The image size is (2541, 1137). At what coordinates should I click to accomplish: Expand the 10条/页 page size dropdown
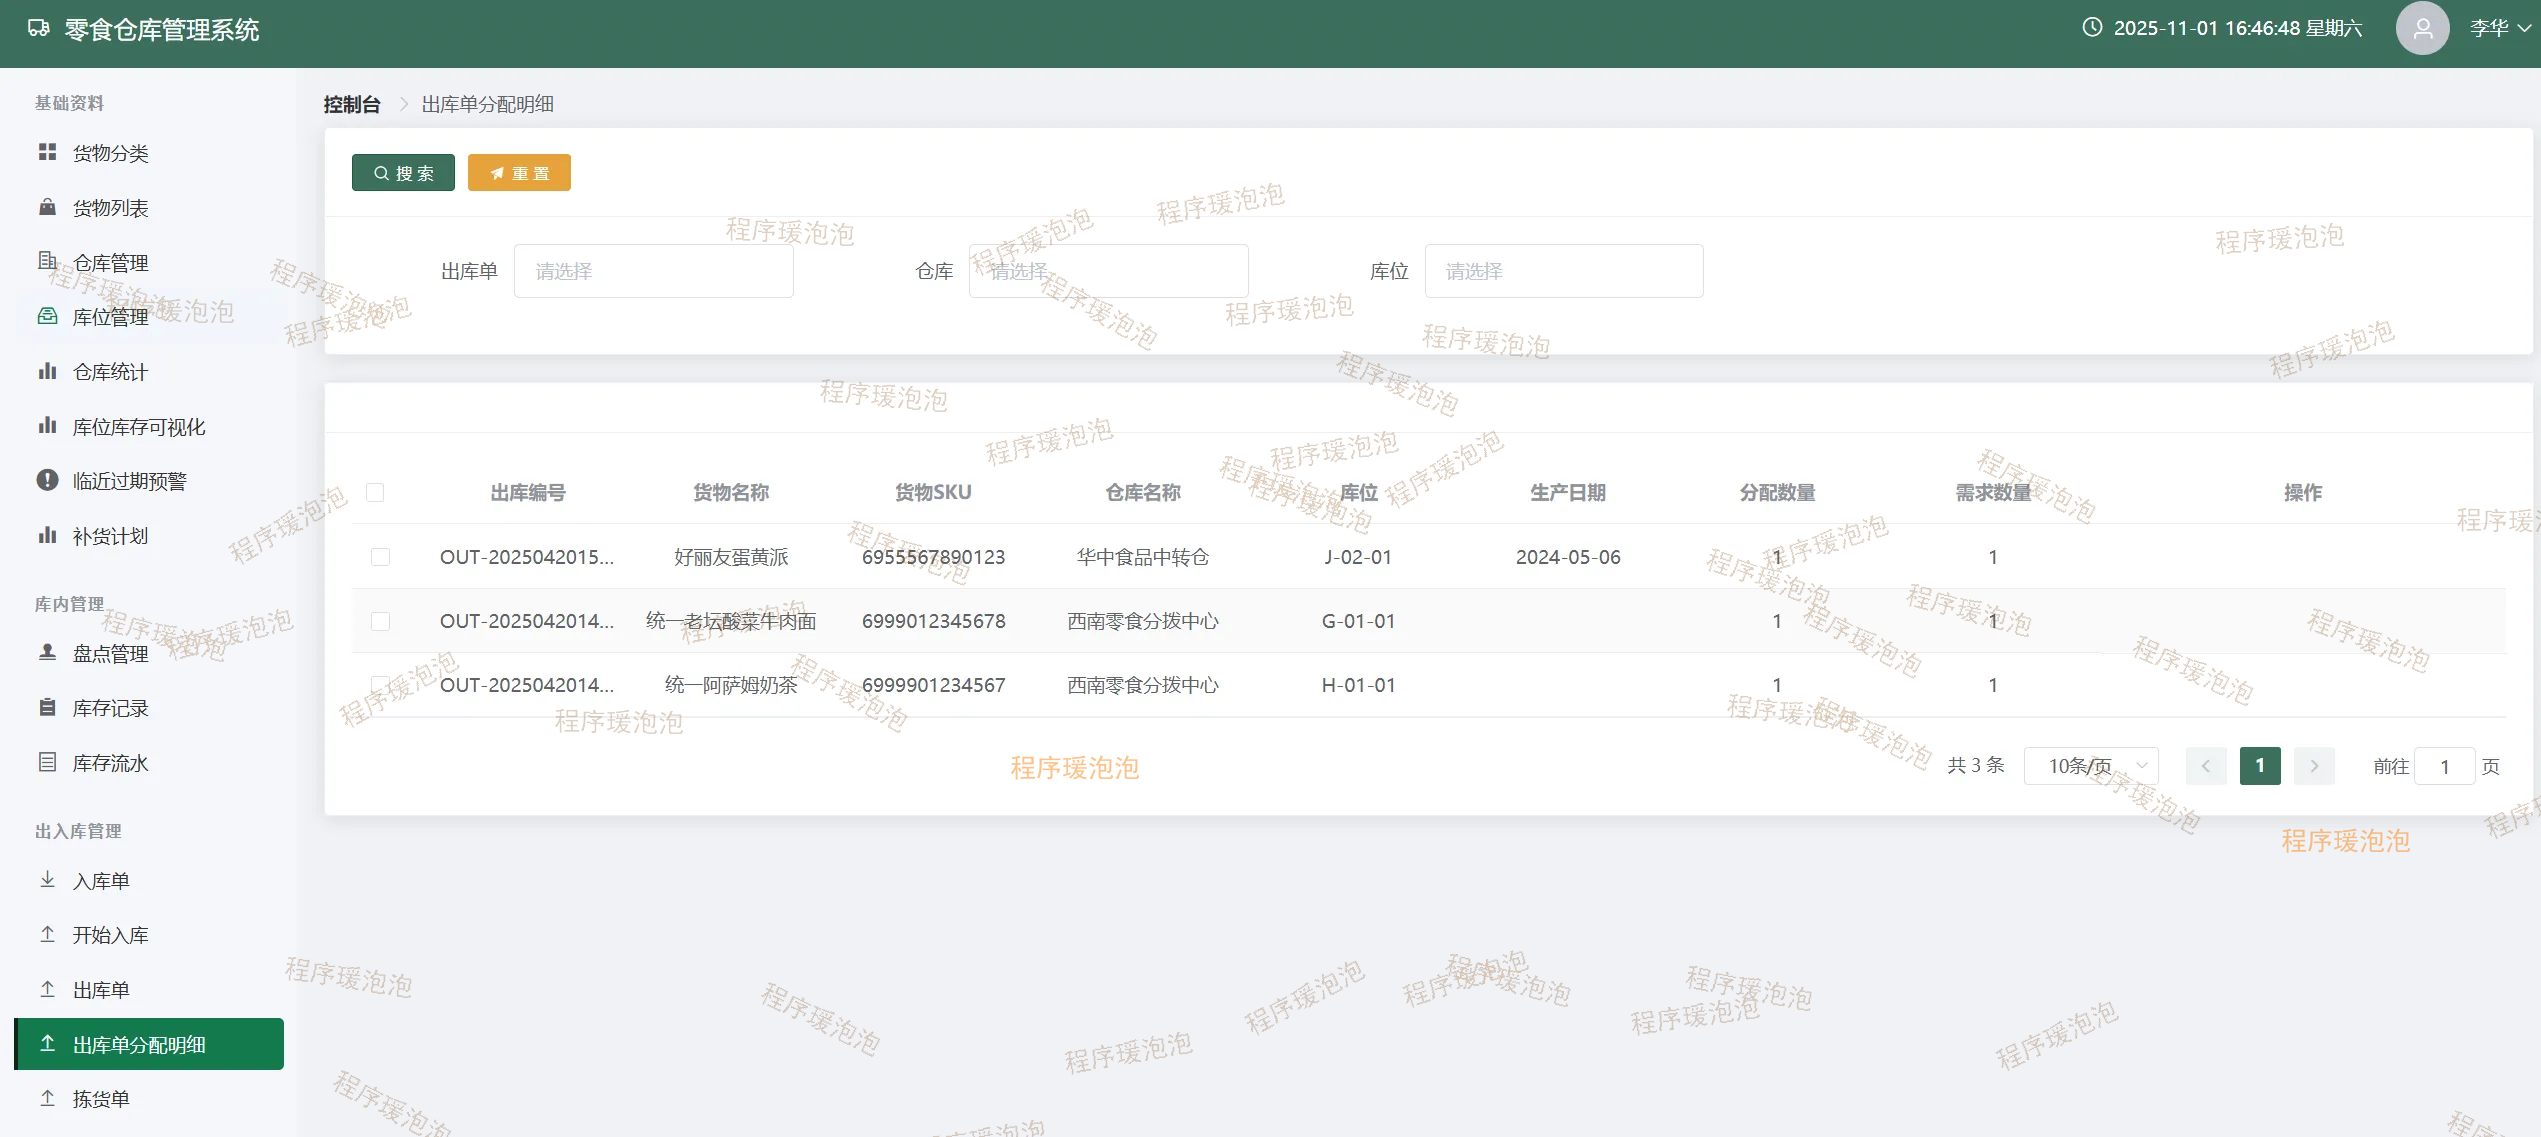coord(2091,766)
